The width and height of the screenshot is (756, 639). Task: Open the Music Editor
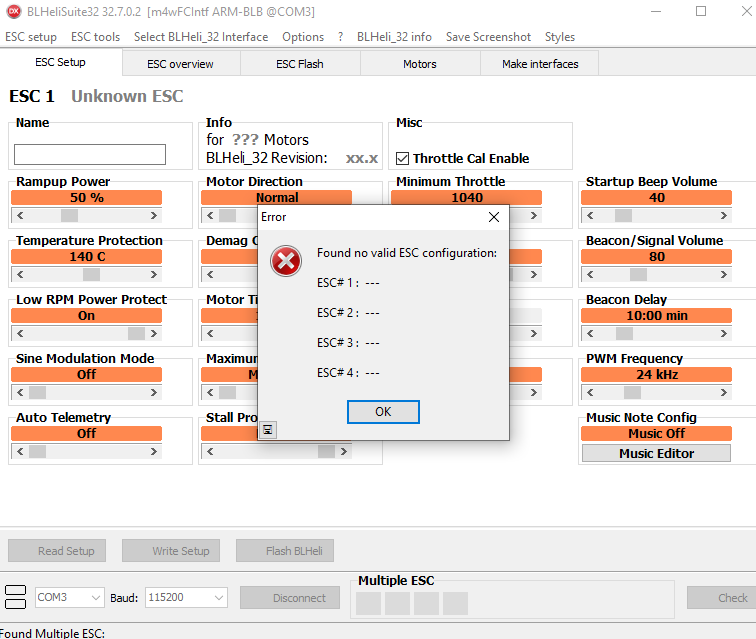[x=656, y=453]
